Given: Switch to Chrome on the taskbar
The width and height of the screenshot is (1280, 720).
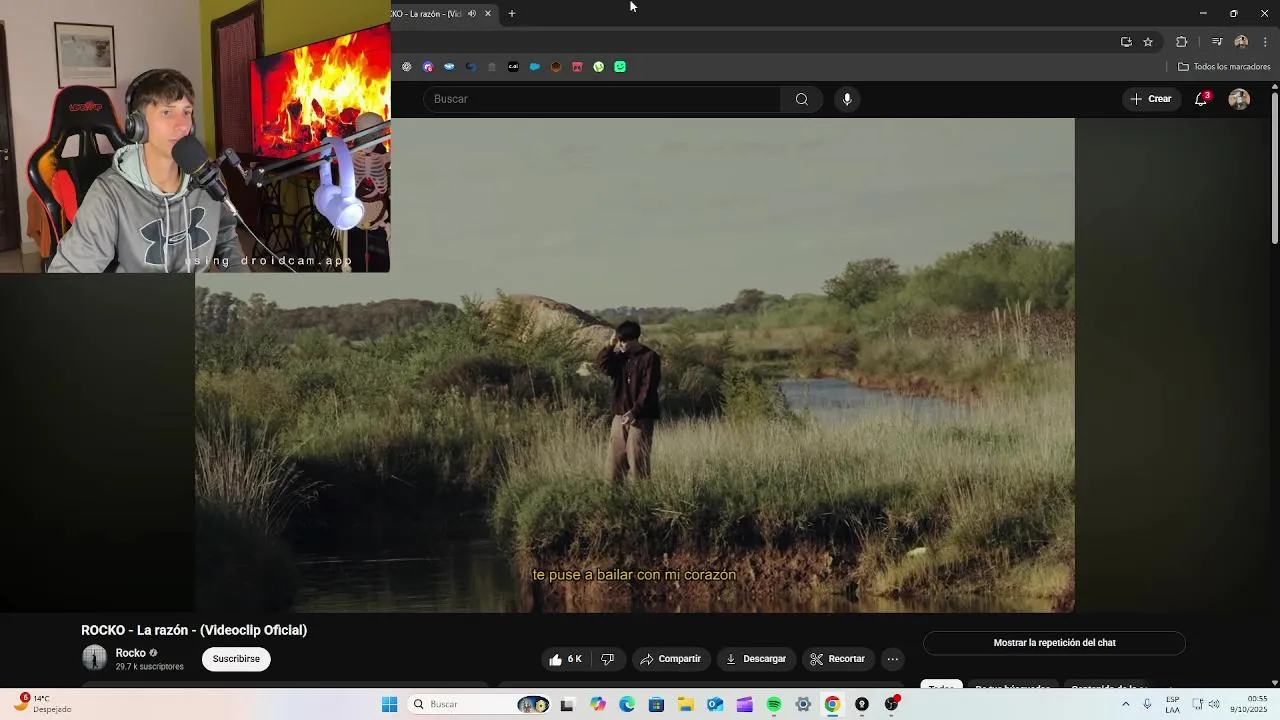Looking at the screenshot, I should (x=832, y=704).
